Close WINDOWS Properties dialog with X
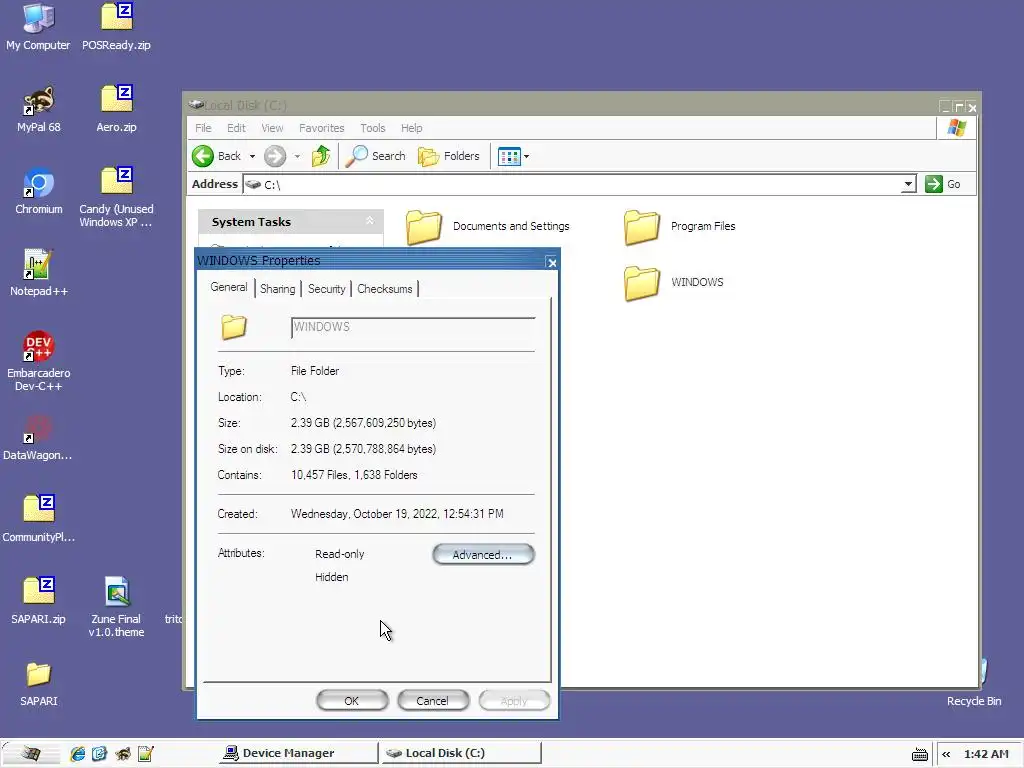Screen dimensions: 1024x768 [x=552, y=263]
